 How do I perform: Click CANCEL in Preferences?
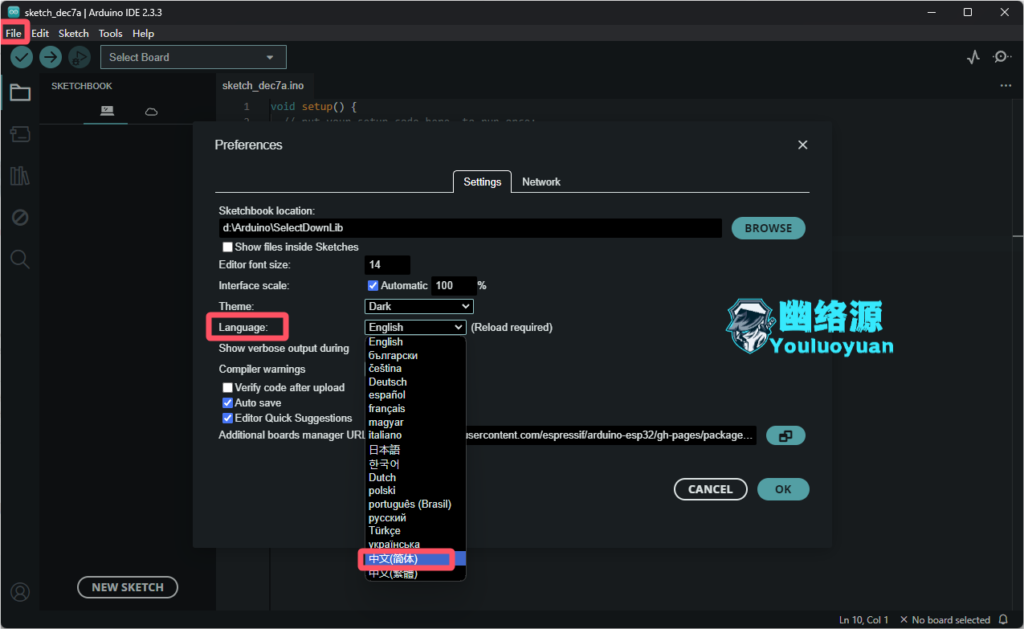(x=711, y=489)
